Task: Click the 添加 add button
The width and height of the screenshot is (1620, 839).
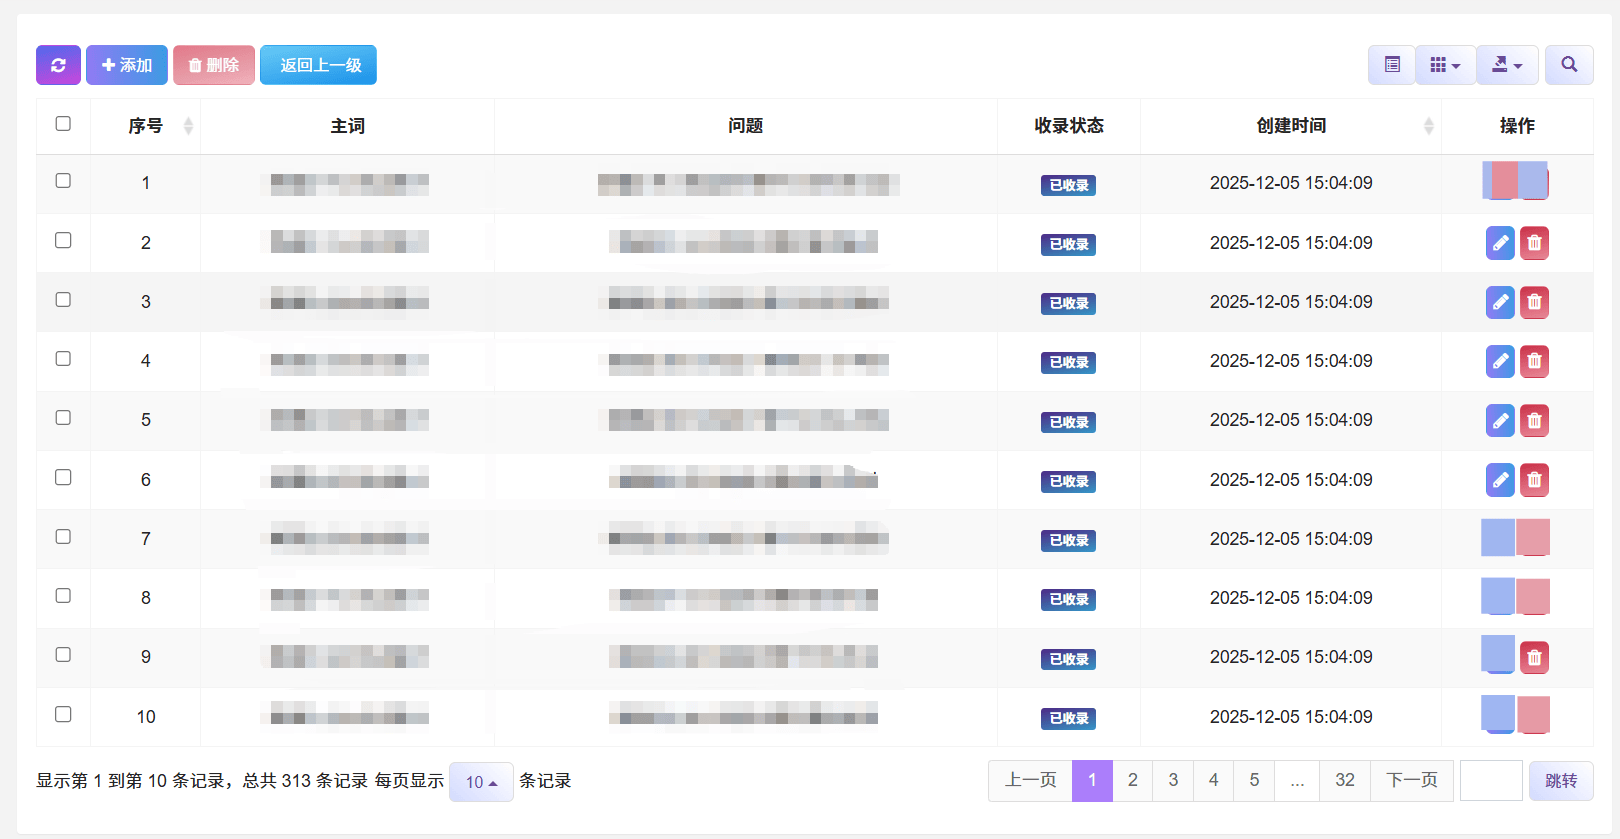Action: [x=127, y=65]
